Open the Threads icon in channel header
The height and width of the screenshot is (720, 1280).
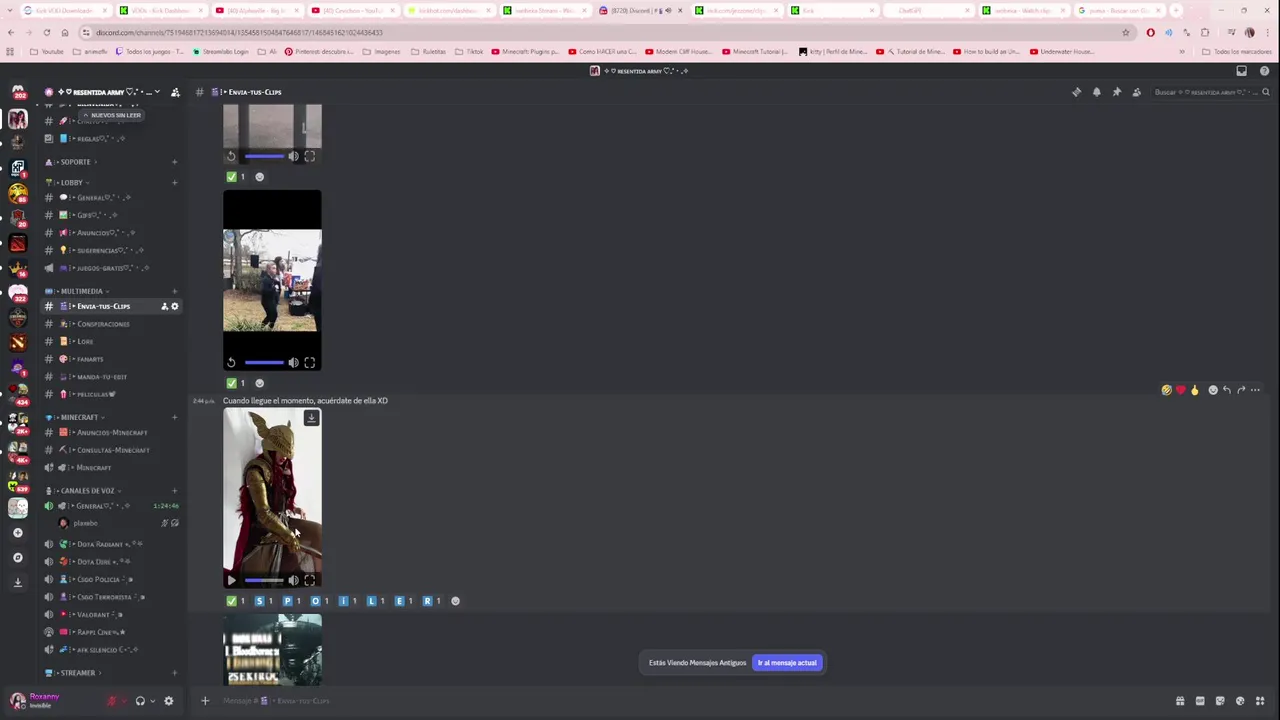coord(1076,92)
